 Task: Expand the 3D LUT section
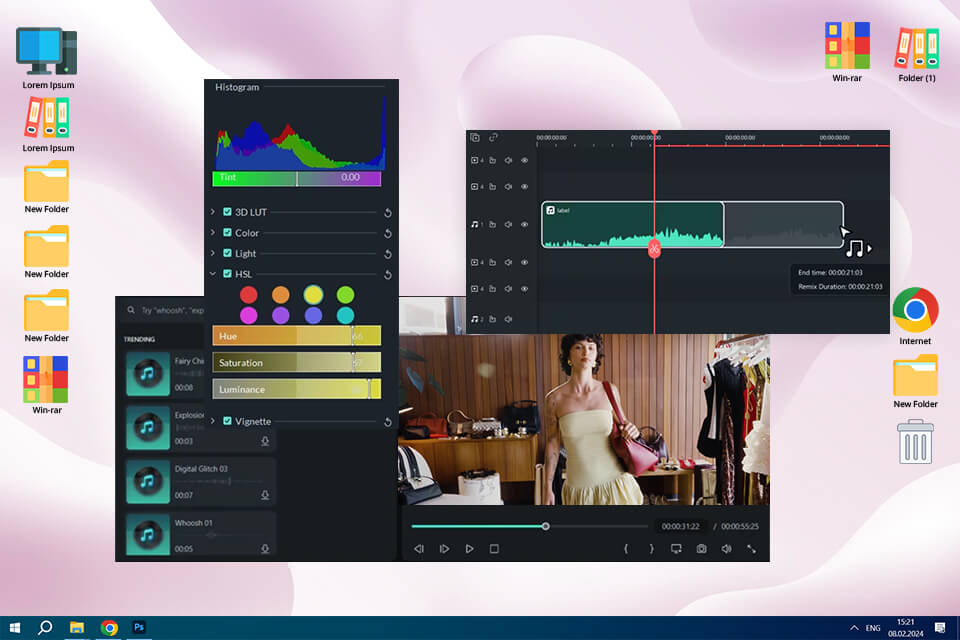click(212, 212)
